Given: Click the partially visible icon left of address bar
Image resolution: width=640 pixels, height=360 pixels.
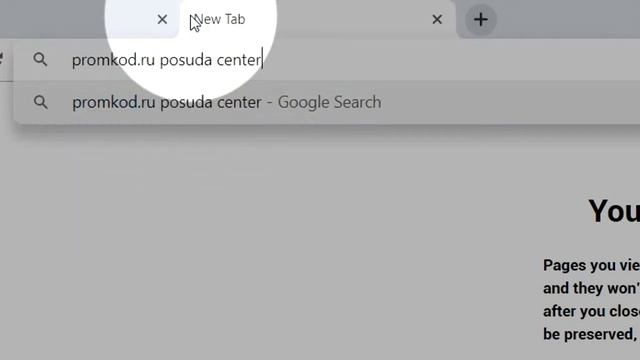Looking at the screenshot, I should coord(2,60).
